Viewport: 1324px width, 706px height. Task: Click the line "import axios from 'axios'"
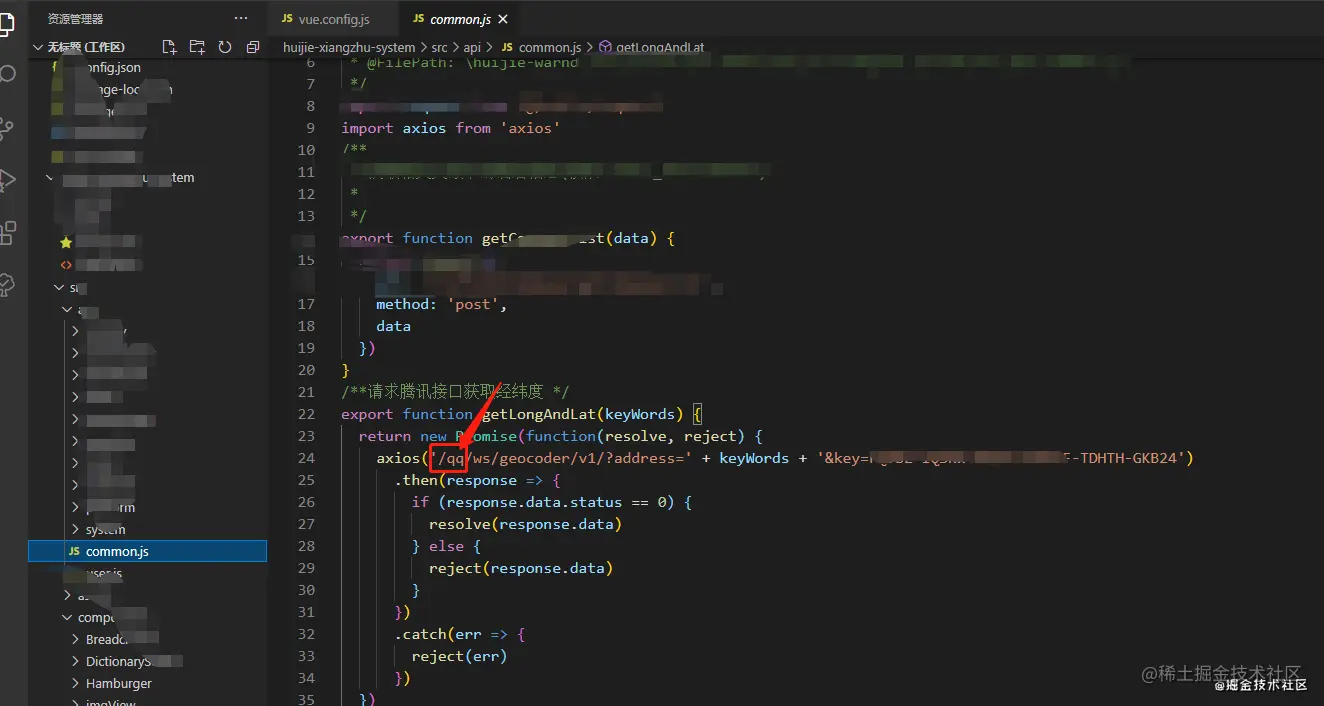[451, 128]
